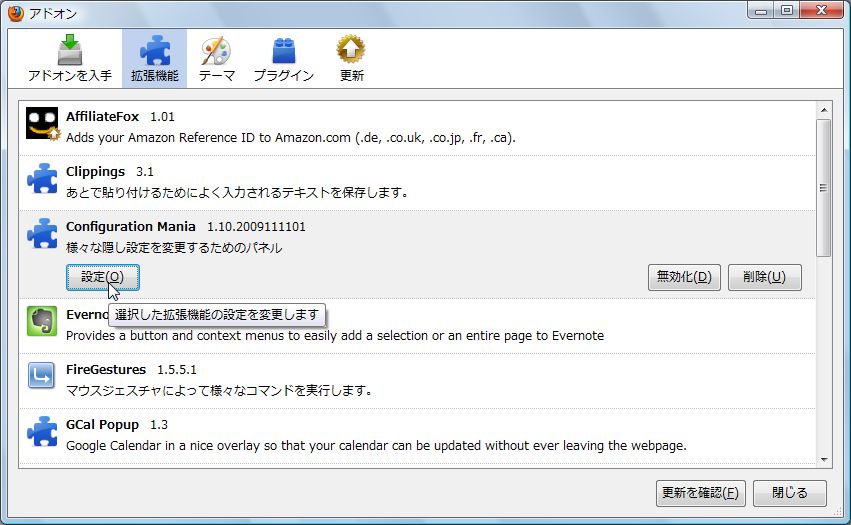
Task: Click the GCal Popup puzzle icon
Action: click(x=42, y=431)
